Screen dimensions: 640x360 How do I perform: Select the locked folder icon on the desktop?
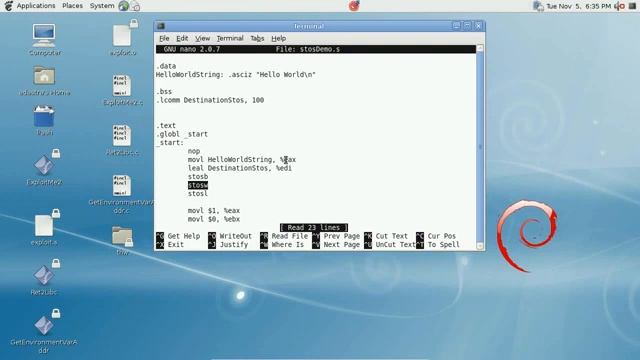[122, 236]
